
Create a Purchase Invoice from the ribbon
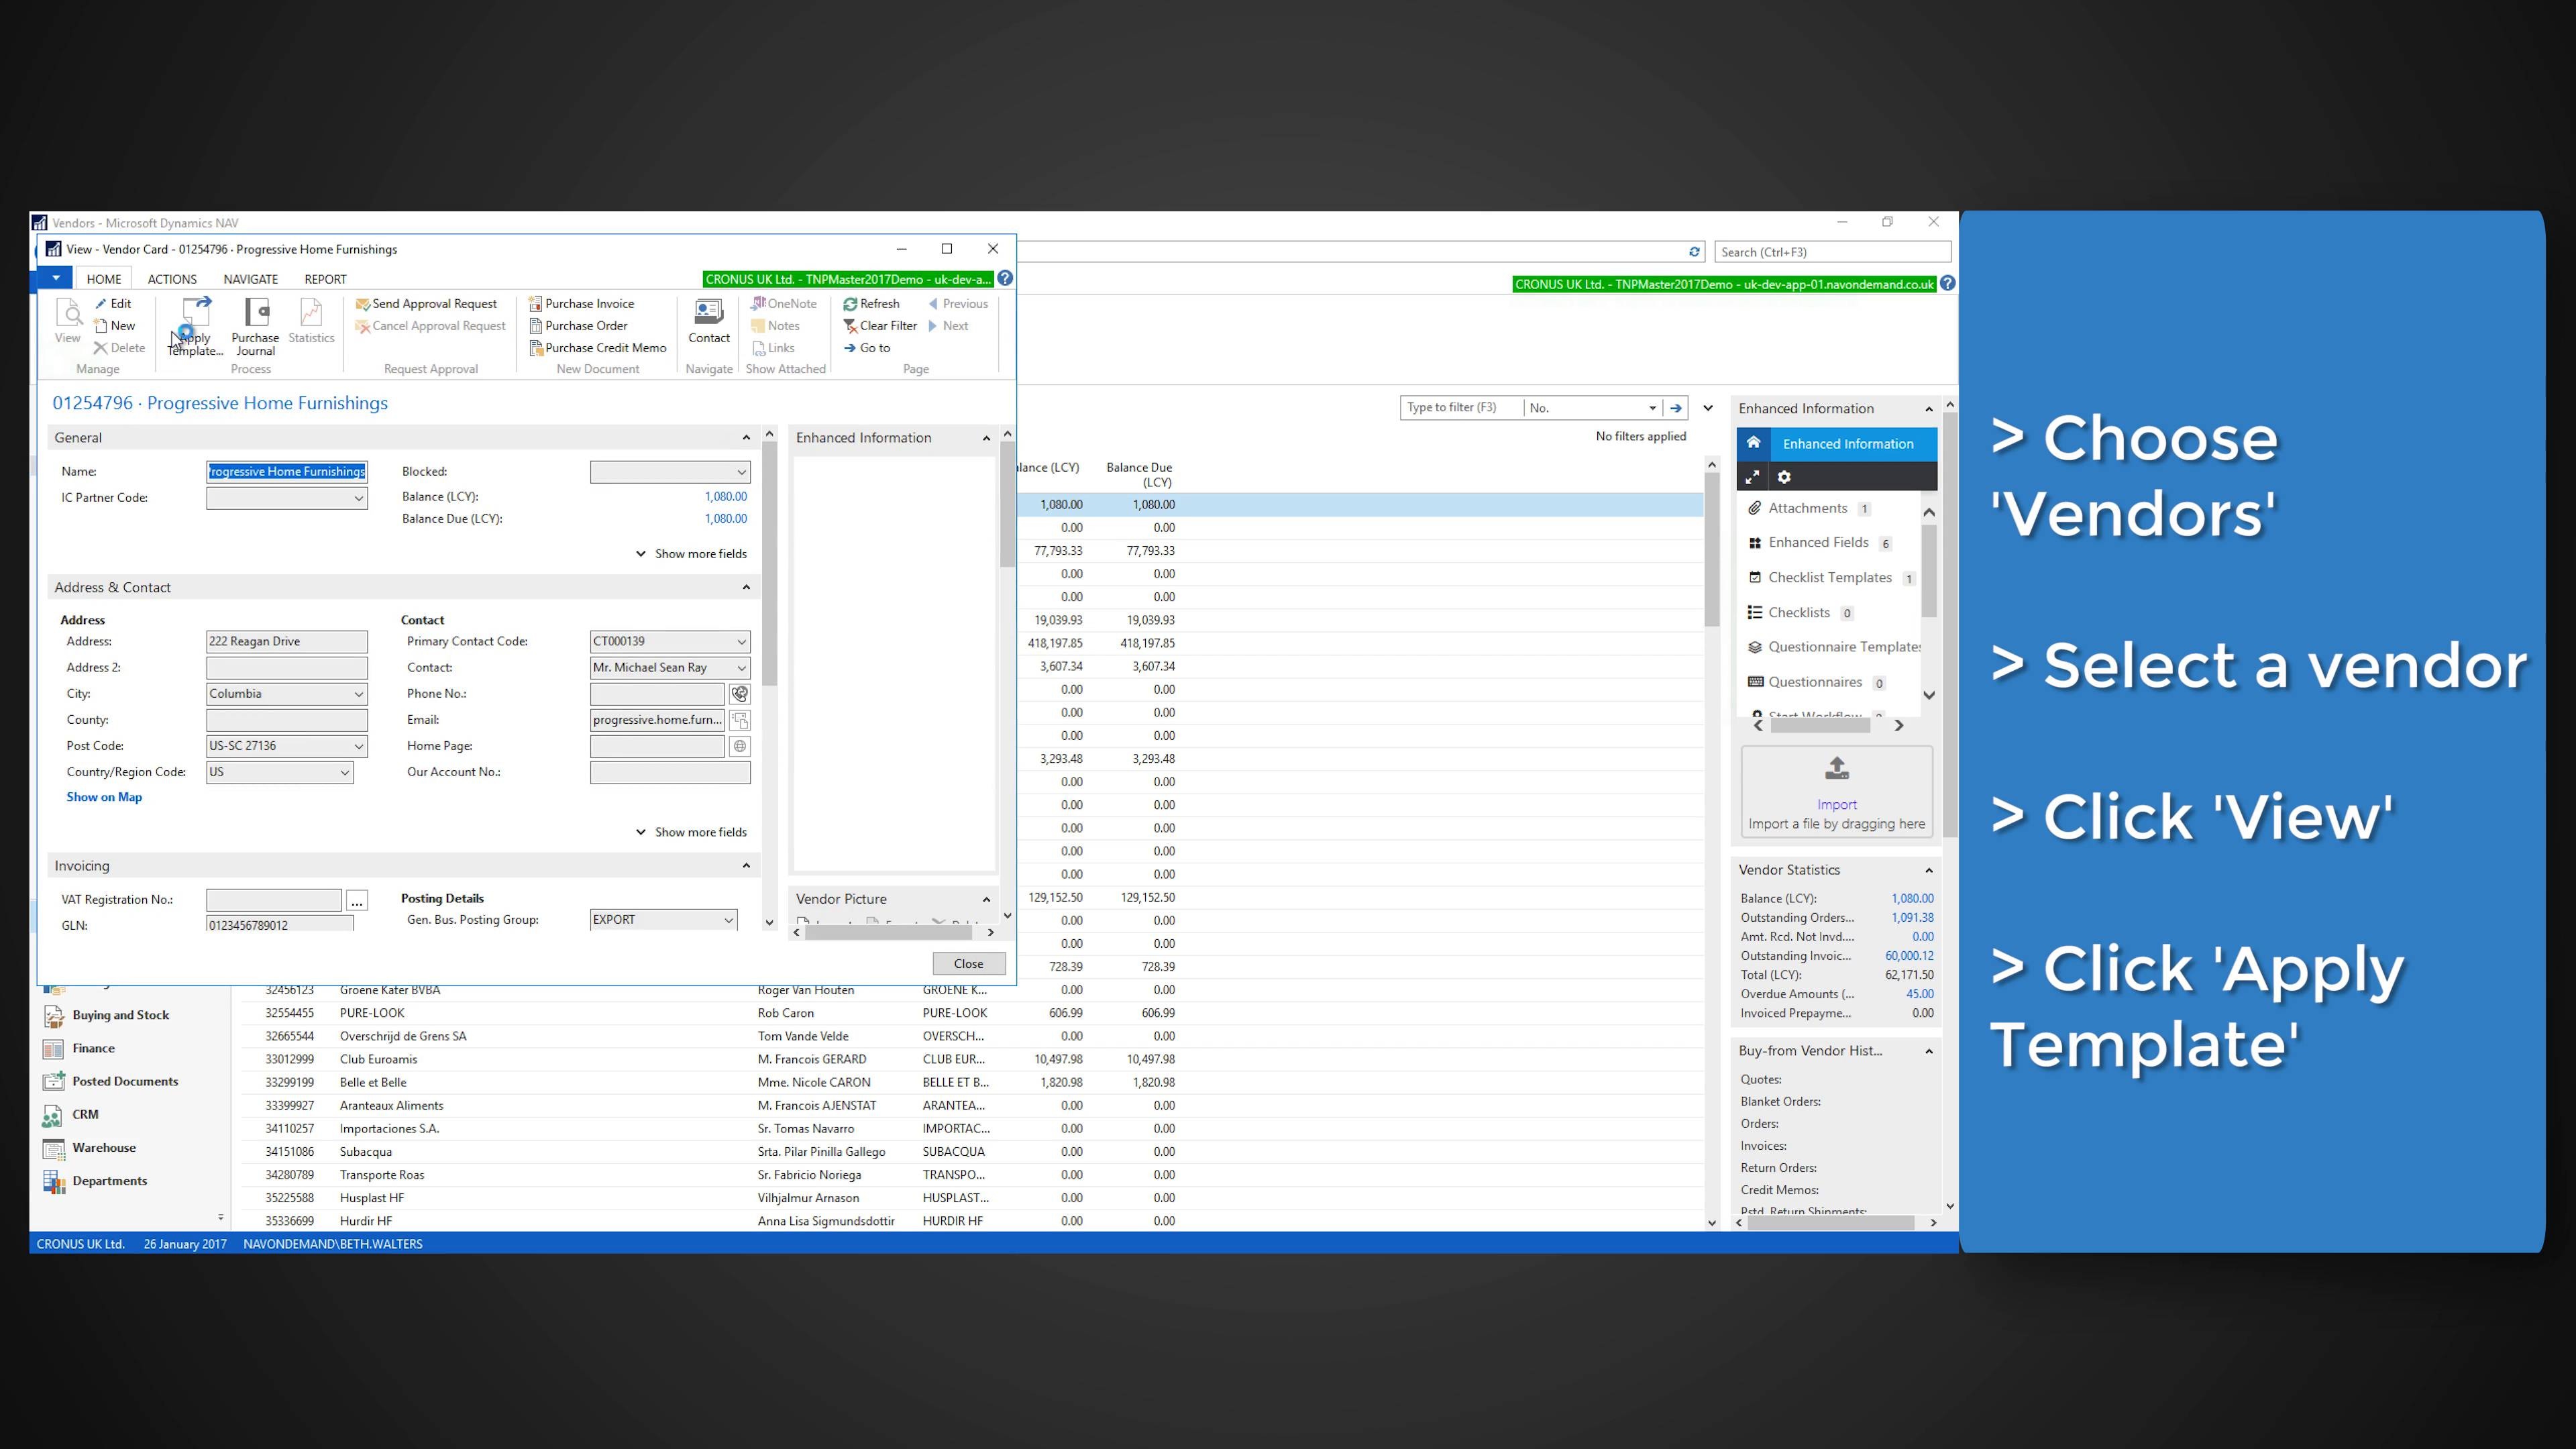[588, 303]
